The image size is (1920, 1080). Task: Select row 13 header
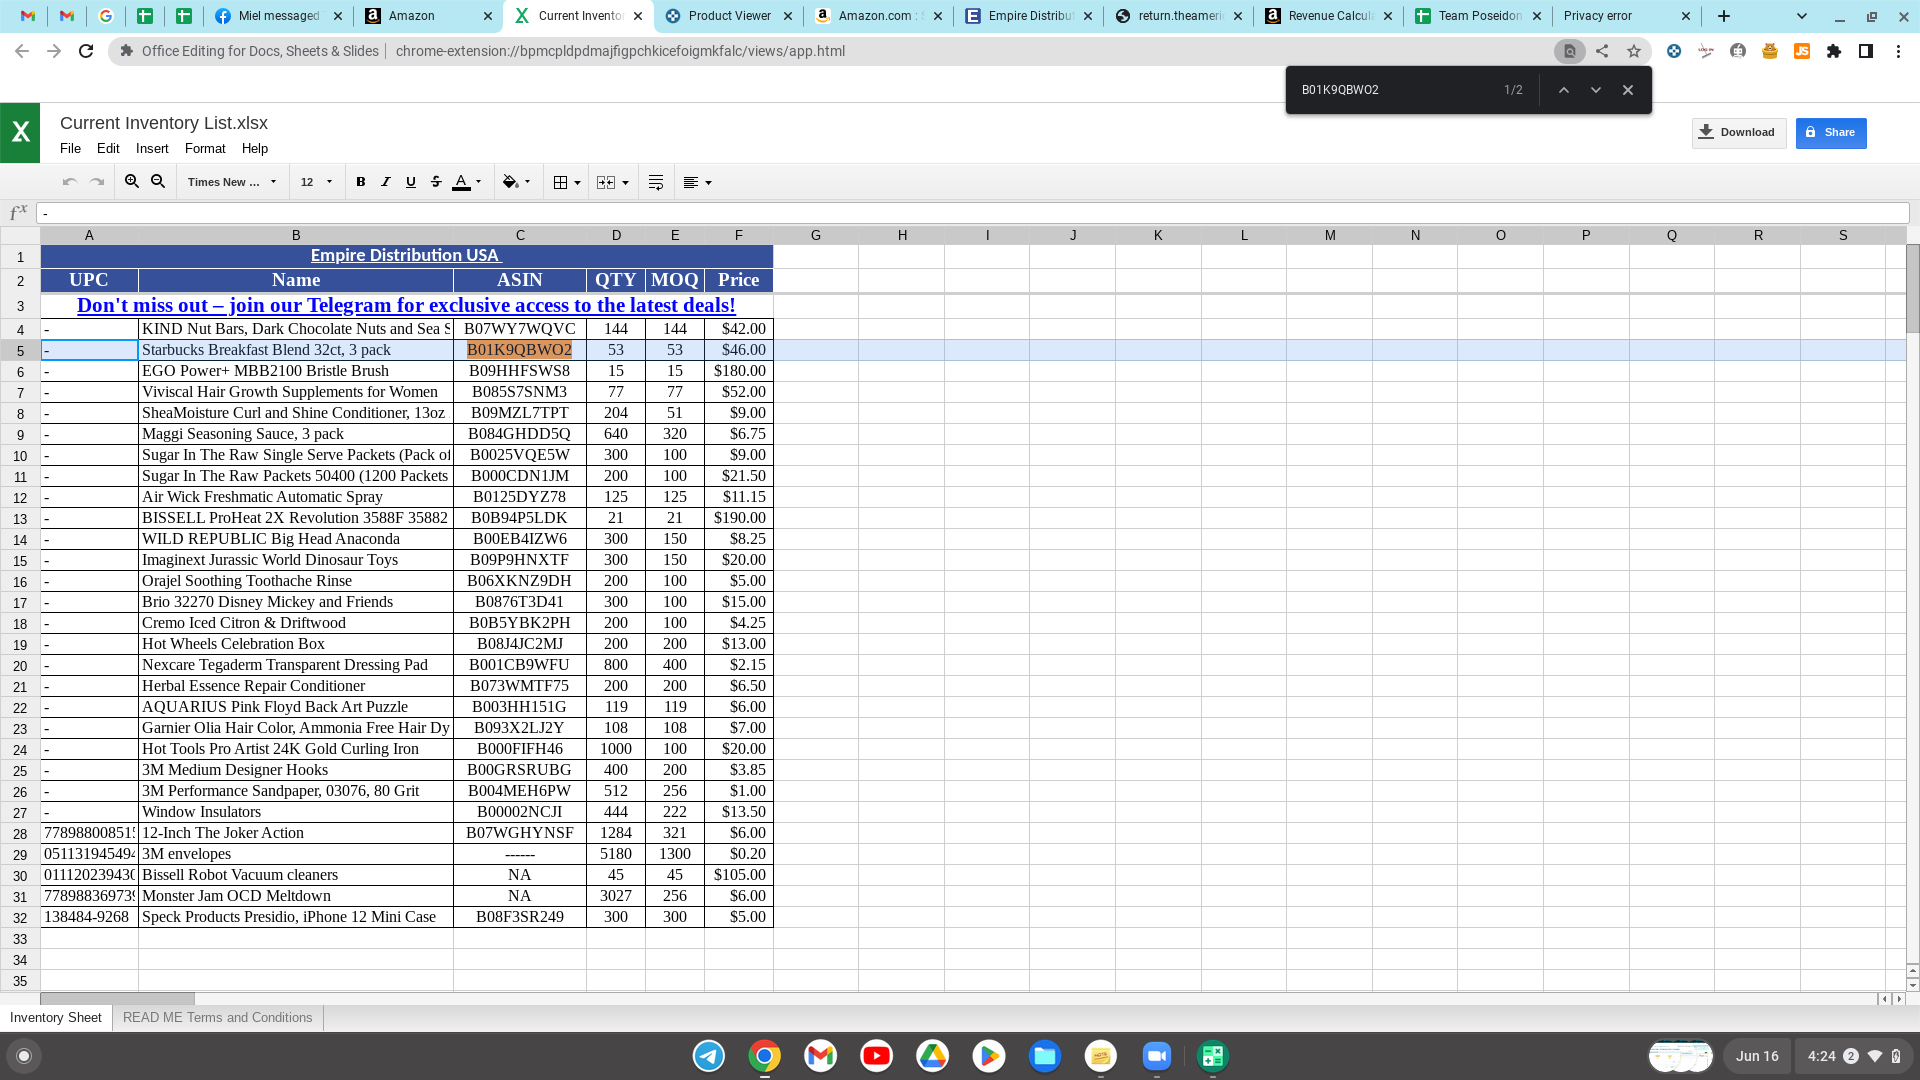coord(20,519)
